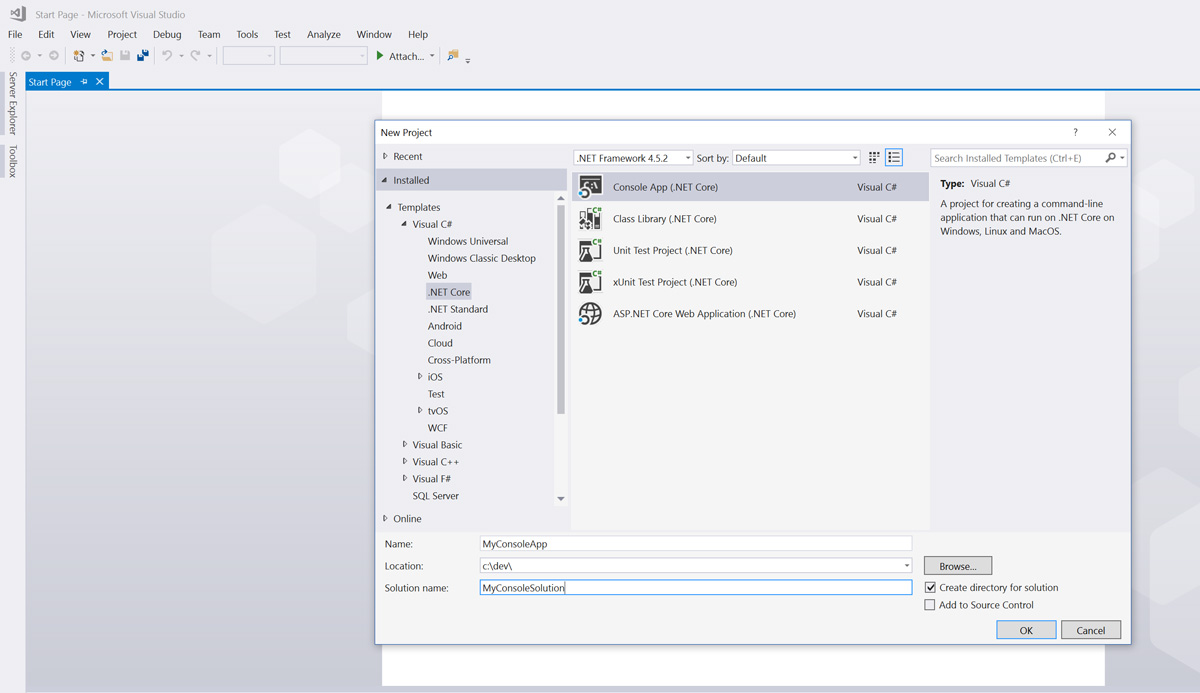The height and width of the screenshot is (693, 1200).
Task: Open a file using the Open File toolbar icon
Action: 106,55
